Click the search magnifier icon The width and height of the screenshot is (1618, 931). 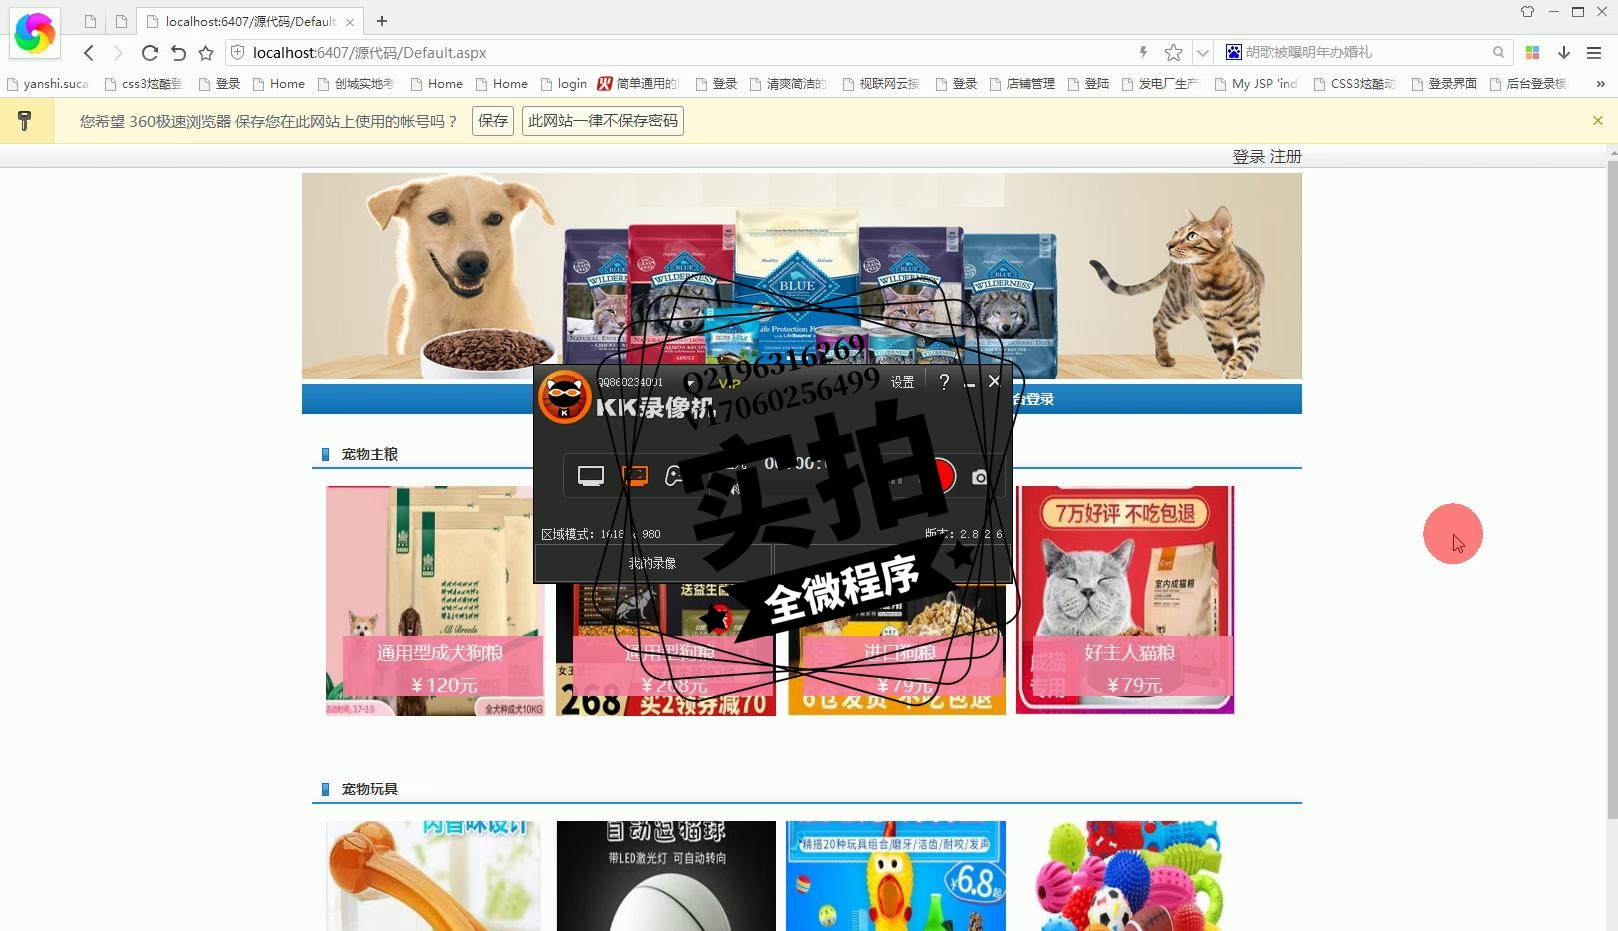pyautogui.click(x=1498, y=52)
